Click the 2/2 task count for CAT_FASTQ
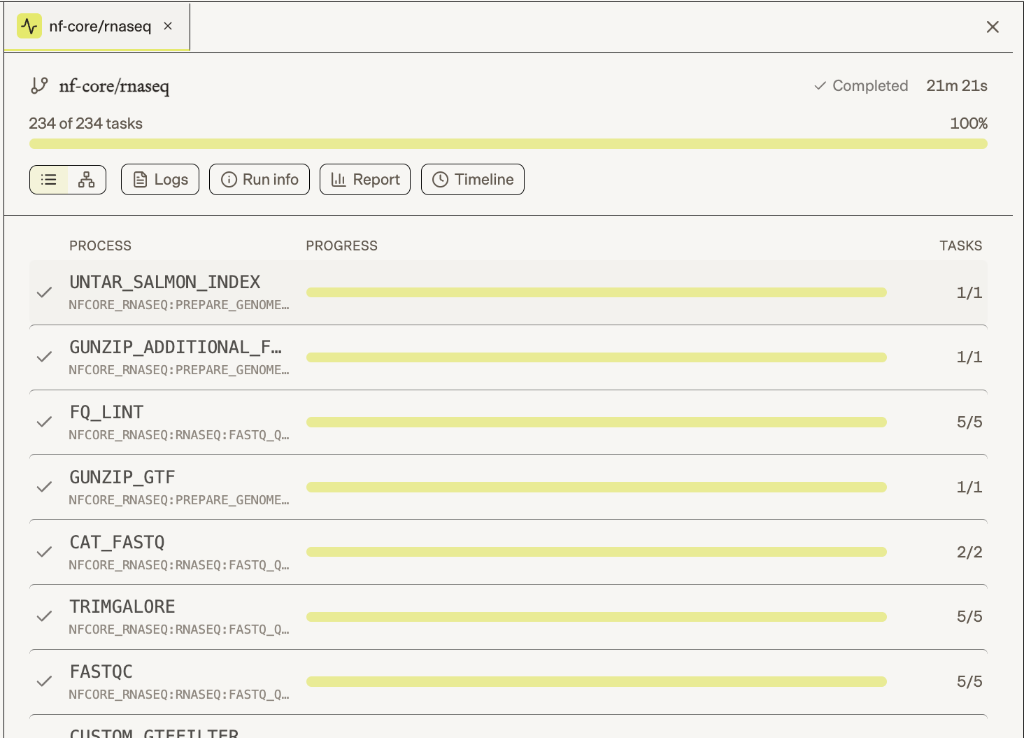Viewport: 1024px width, 738px height. point(969,553)
